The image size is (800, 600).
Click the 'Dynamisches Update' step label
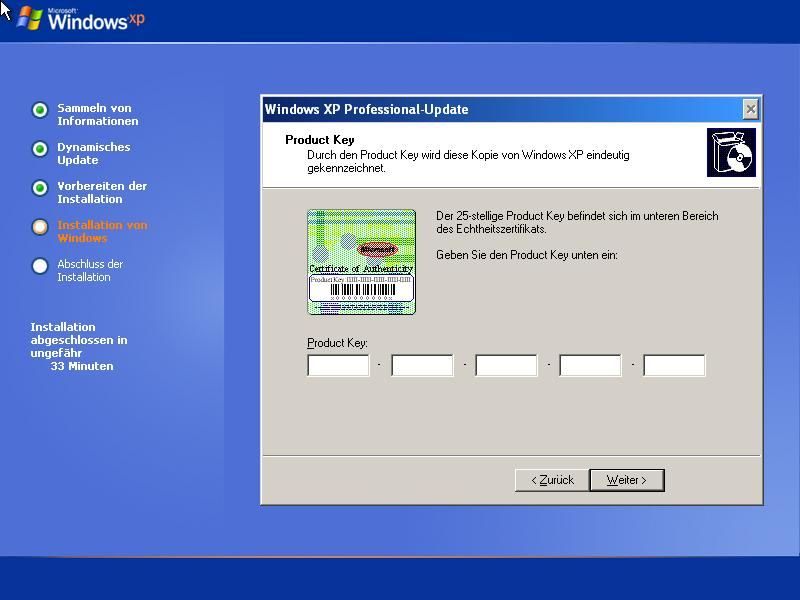(x=93, y=154)
